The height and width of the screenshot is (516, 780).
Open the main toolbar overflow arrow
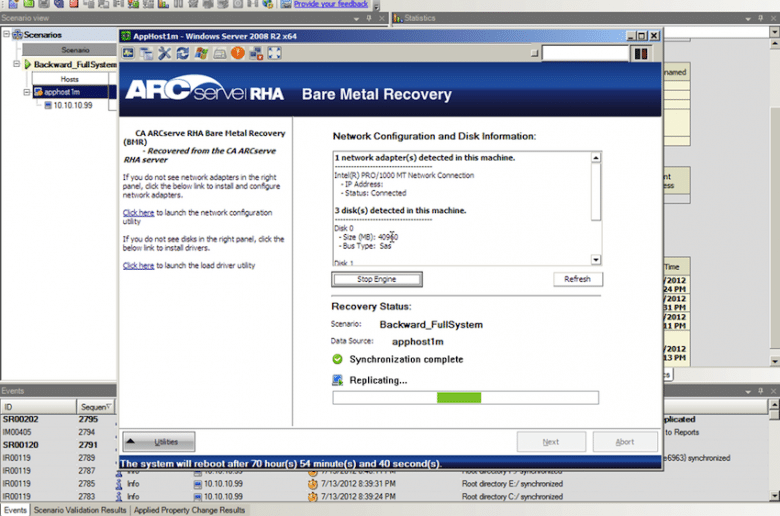point(377,5)
